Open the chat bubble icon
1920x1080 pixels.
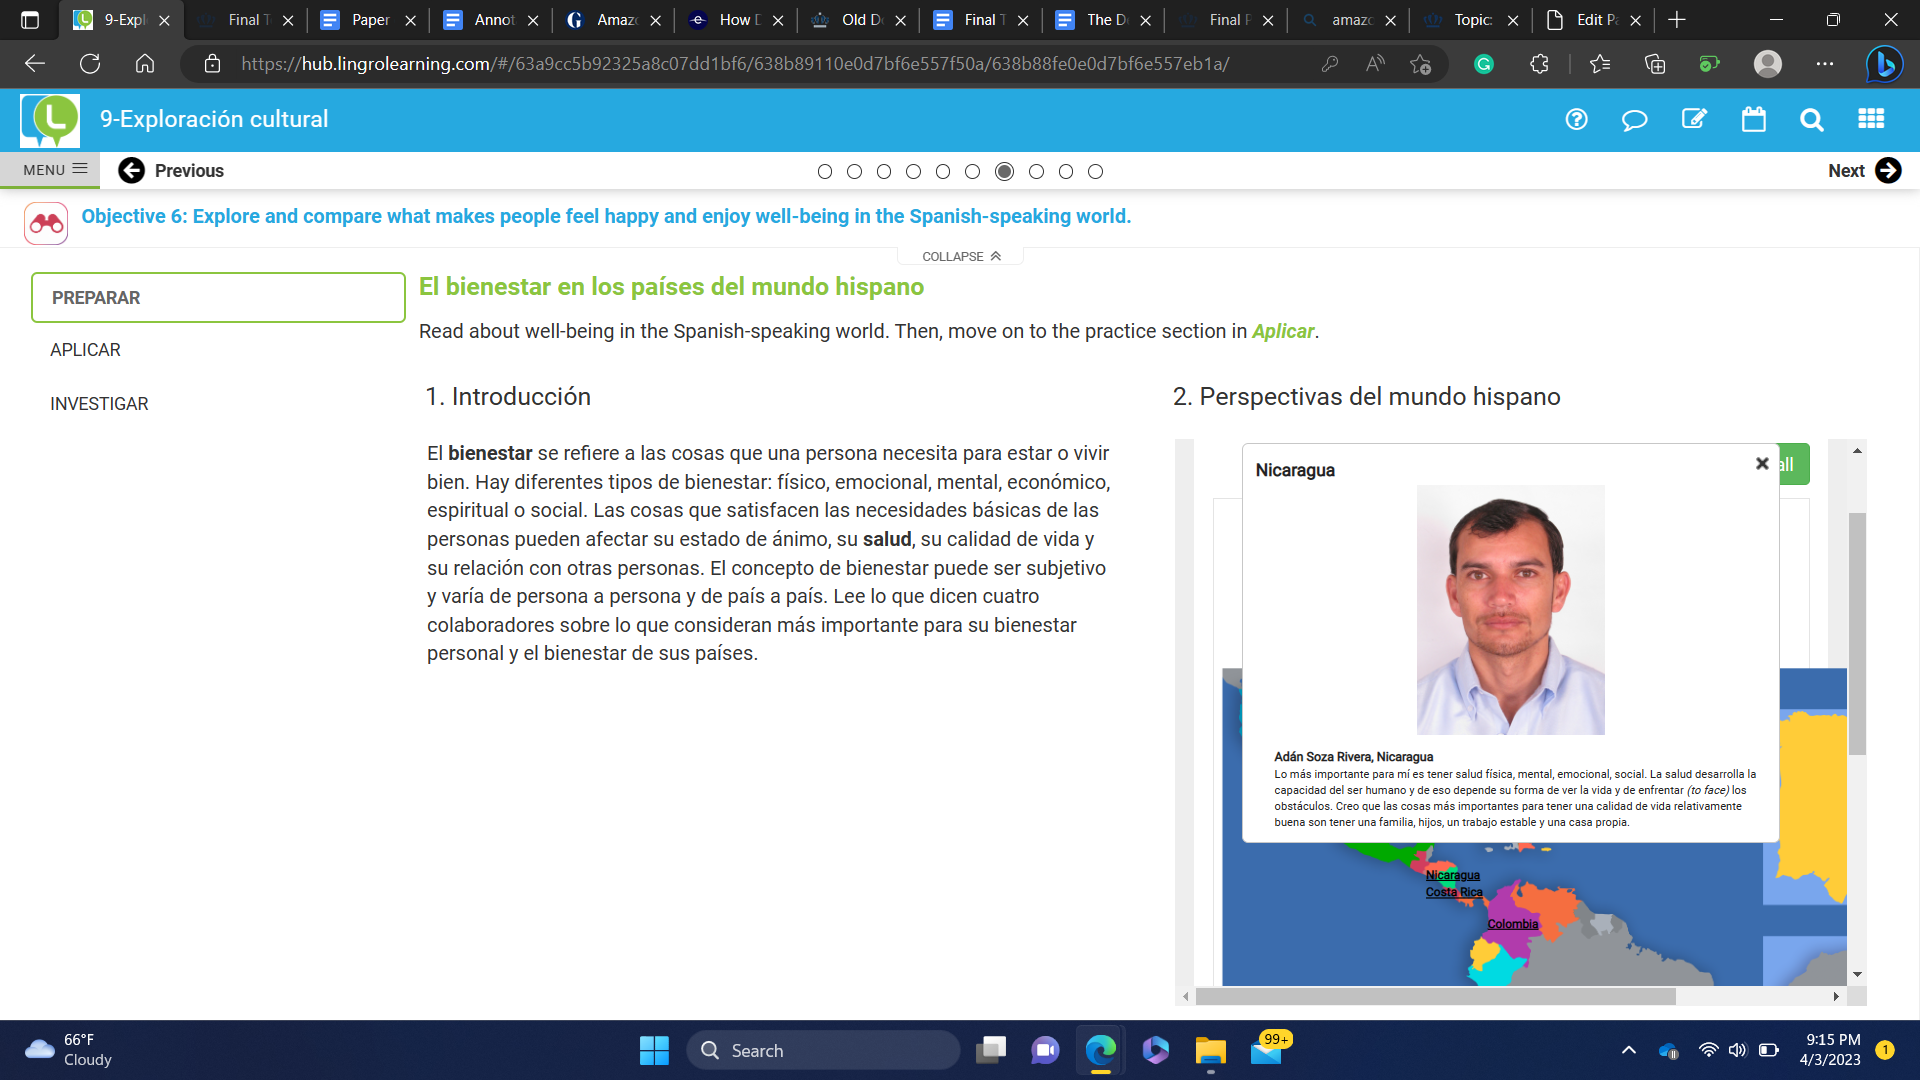pyautogui.click(x=1634, y=120)
